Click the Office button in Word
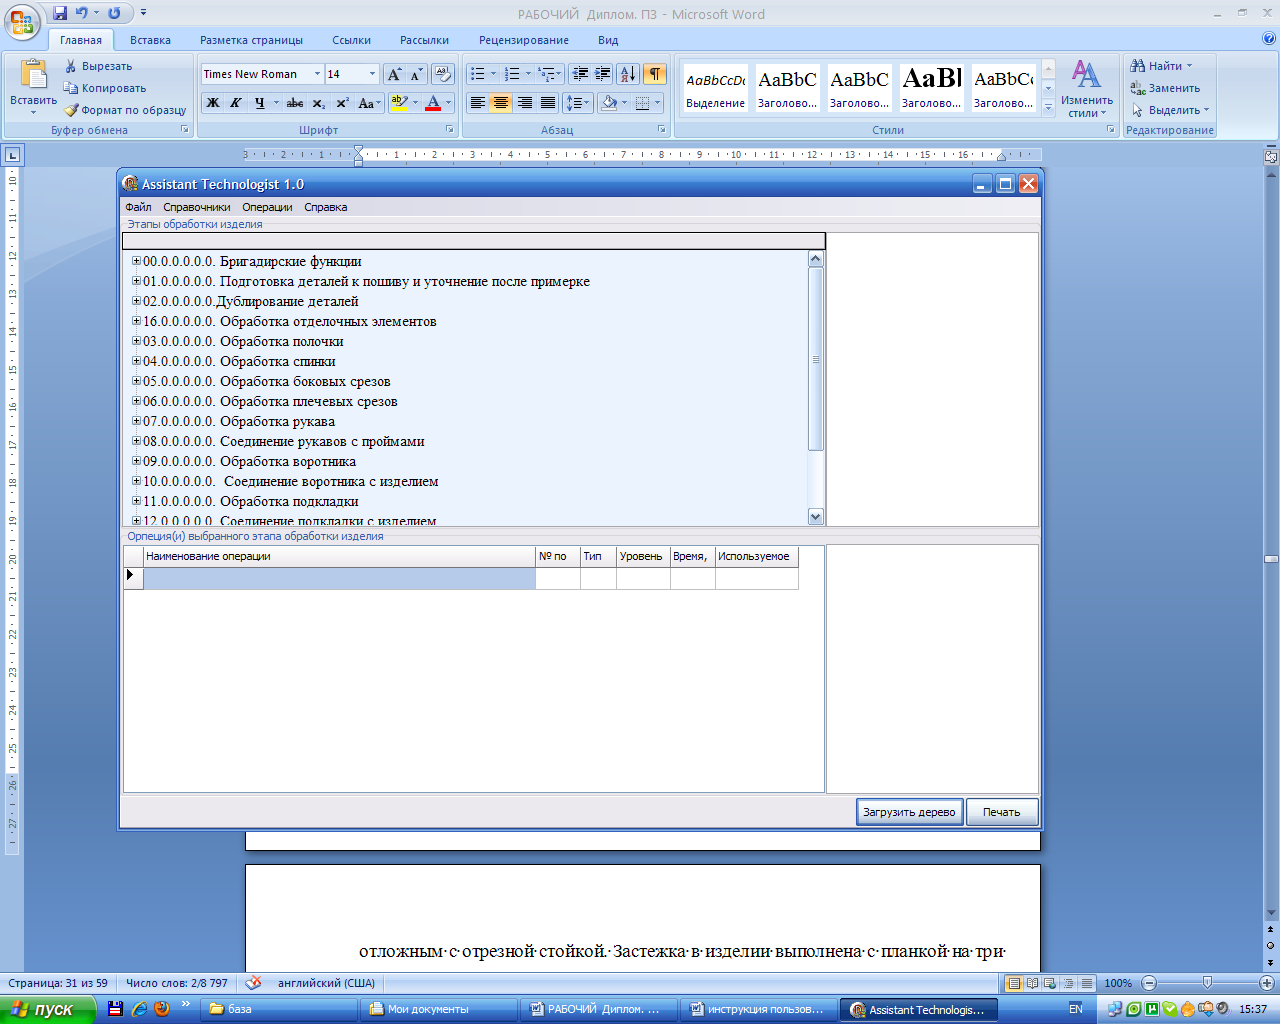1280x1024 pixels. click(x=23, y=20)
